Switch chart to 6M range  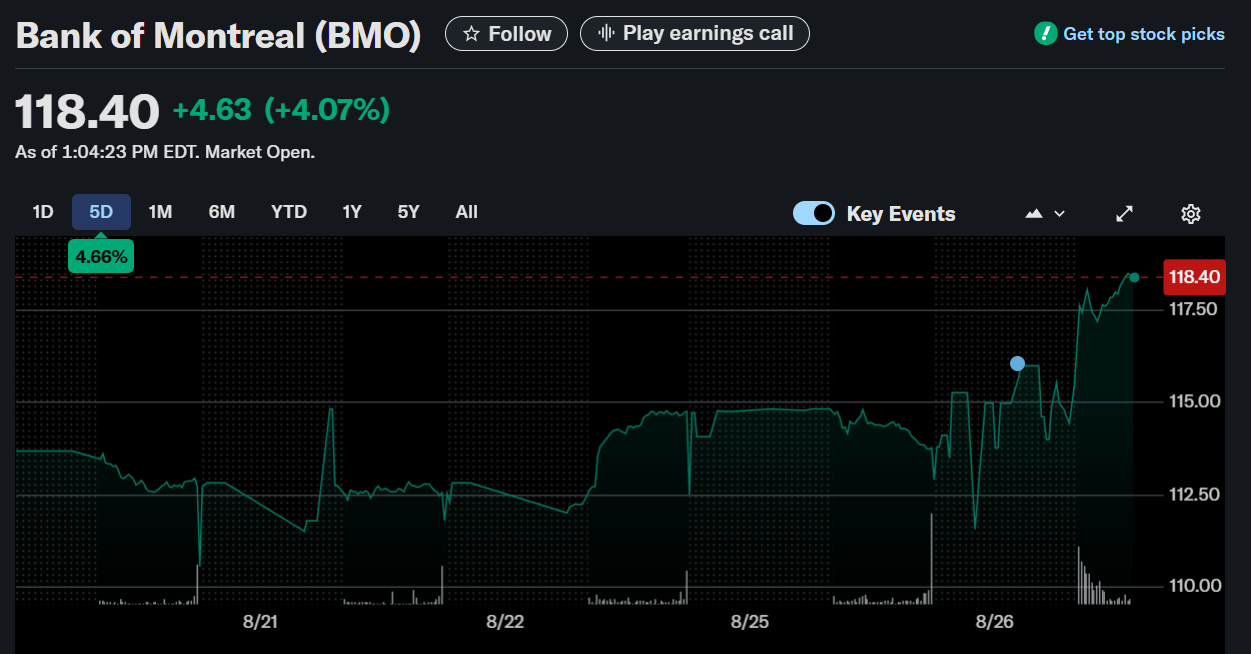[x=222, y=212]
